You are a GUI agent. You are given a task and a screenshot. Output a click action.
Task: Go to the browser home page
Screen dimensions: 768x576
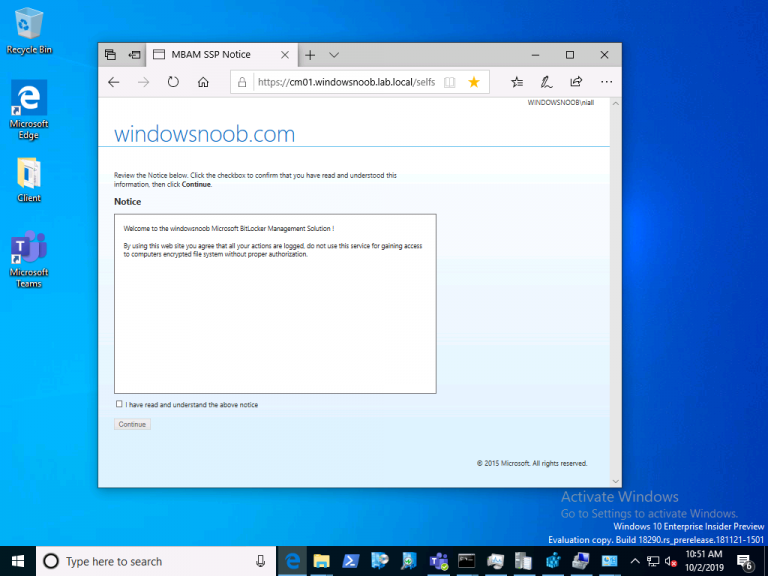(x=203, y=82)
